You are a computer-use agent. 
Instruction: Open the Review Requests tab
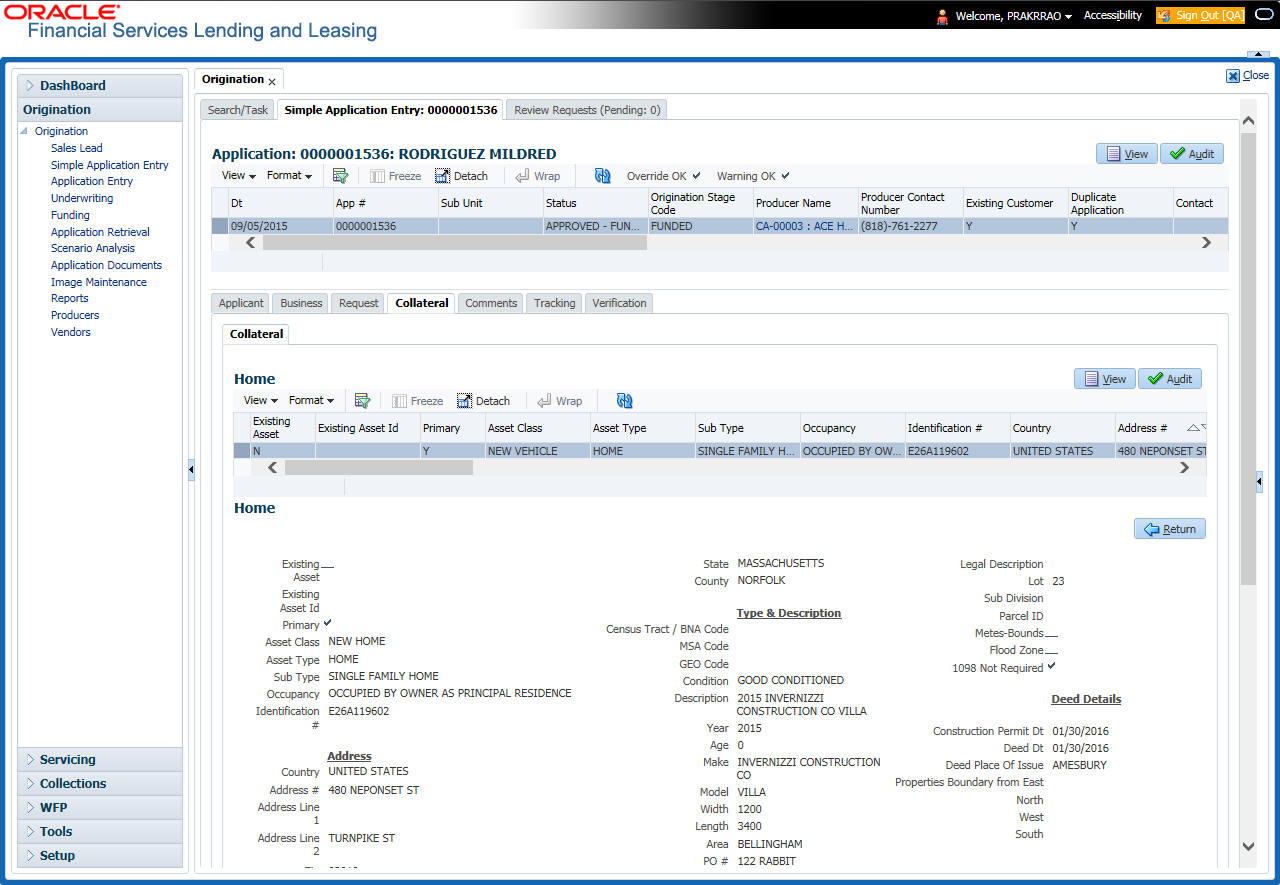coord(587,110)
